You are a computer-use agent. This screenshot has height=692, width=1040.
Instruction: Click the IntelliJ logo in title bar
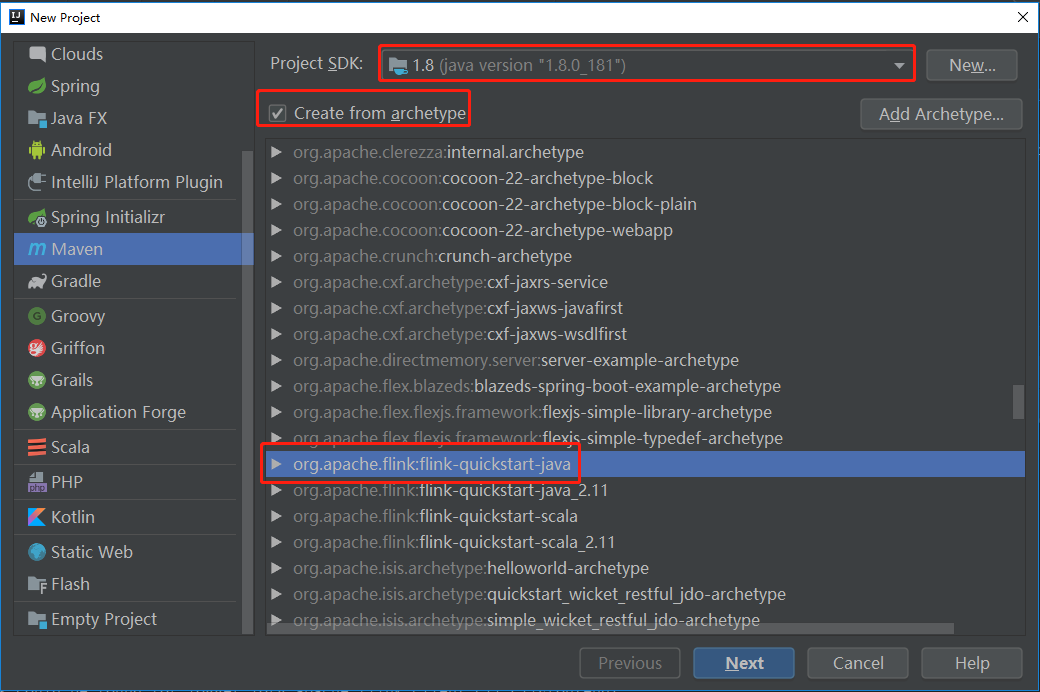[17, 17]
